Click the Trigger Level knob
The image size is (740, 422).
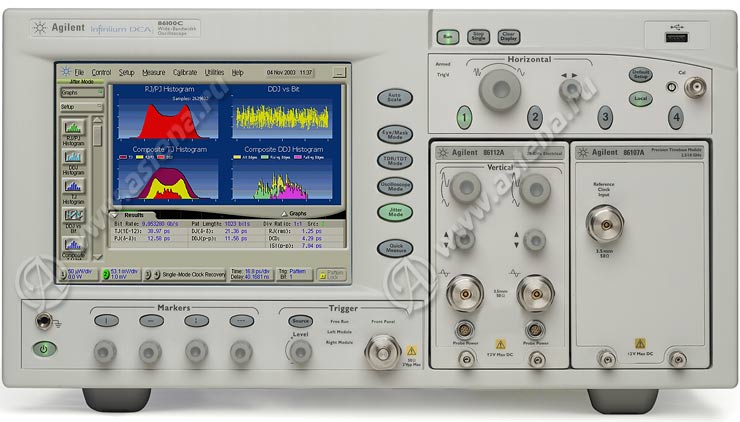300,352
